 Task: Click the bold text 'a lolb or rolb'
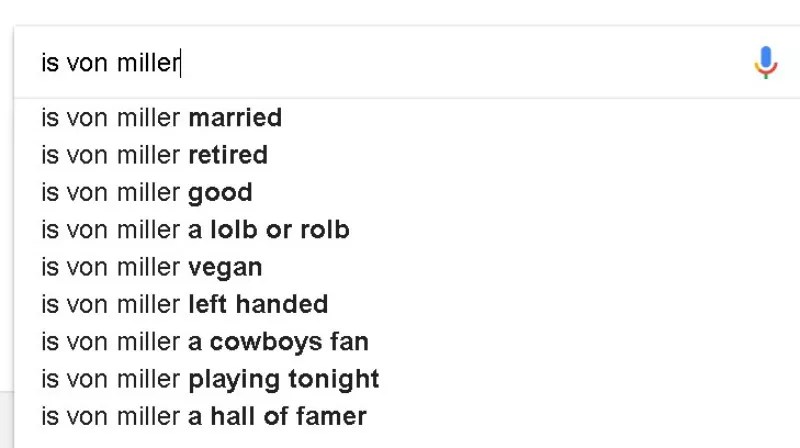tap(269, 230)
